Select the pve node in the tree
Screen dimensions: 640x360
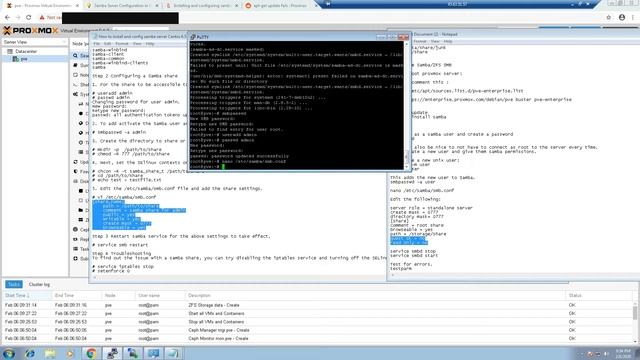pos(24,59)
